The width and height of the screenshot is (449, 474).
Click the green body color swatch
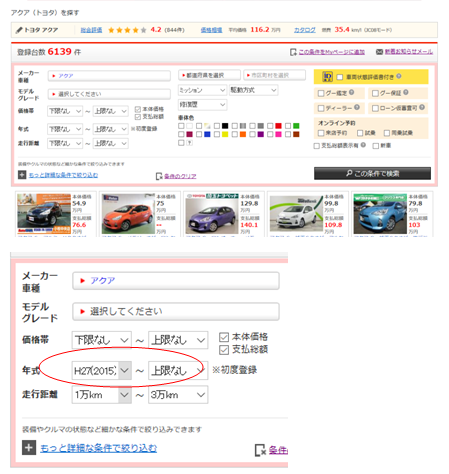(x=296, y=126)
